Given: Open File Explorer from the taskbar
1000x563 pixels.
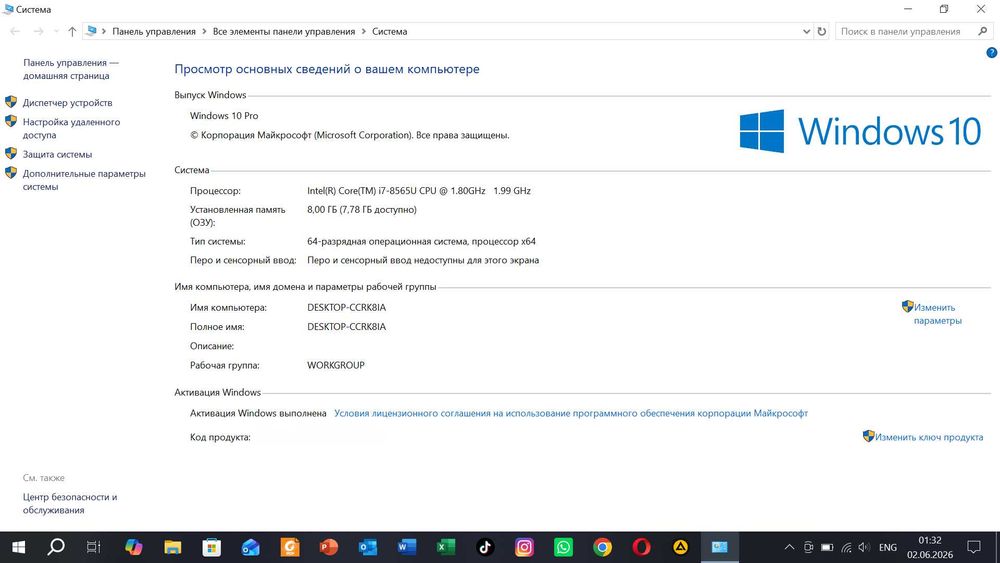Looking at the screenshot, I should pos(173,547).
